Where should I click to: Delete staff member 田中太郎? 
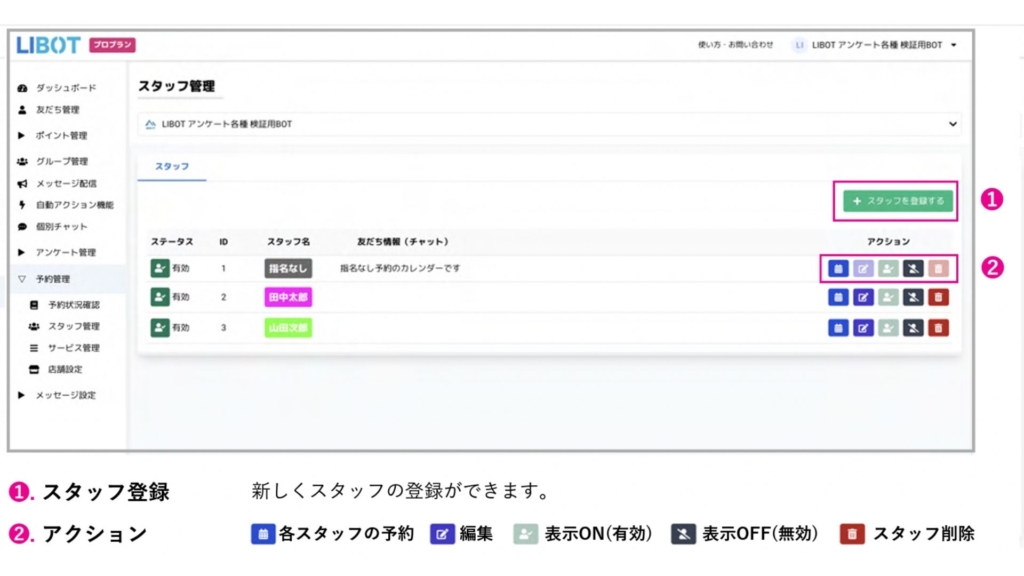click(x=938, y=297)
